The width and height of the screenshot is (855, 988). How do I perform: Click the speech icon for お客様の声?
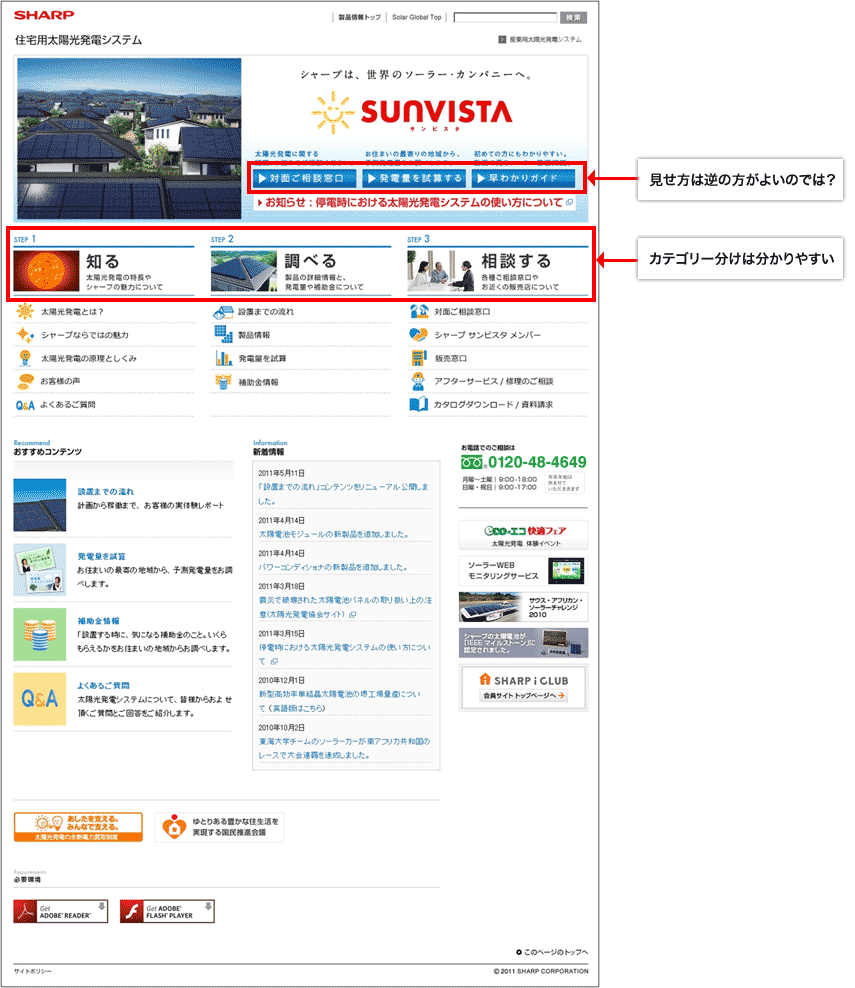[25, 381]
